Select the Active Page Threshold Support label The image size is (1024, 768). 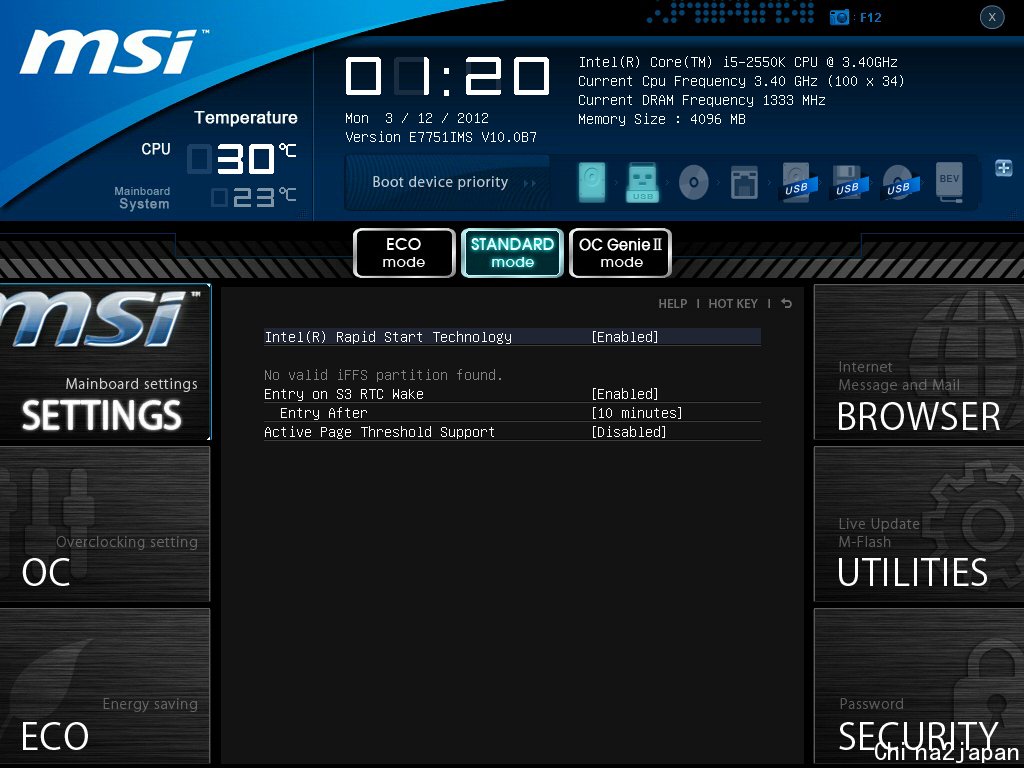pos(379,432)
